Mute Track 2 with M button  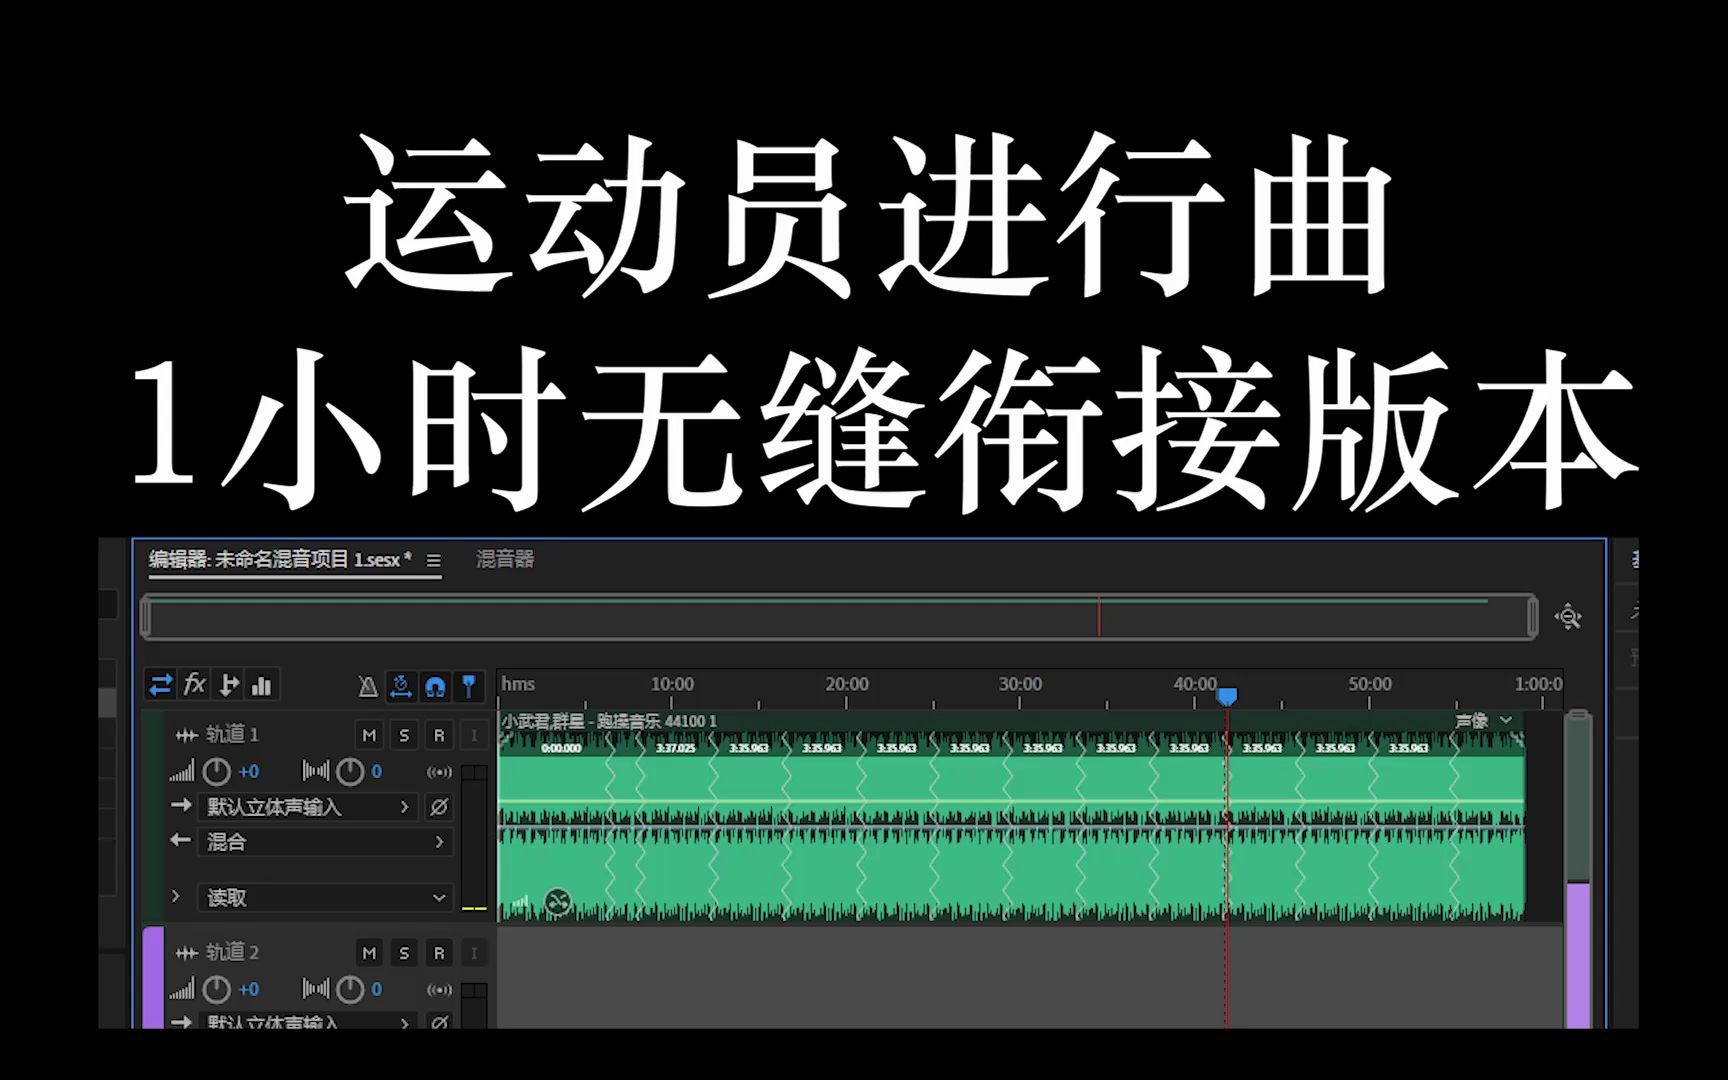[369, 953]
